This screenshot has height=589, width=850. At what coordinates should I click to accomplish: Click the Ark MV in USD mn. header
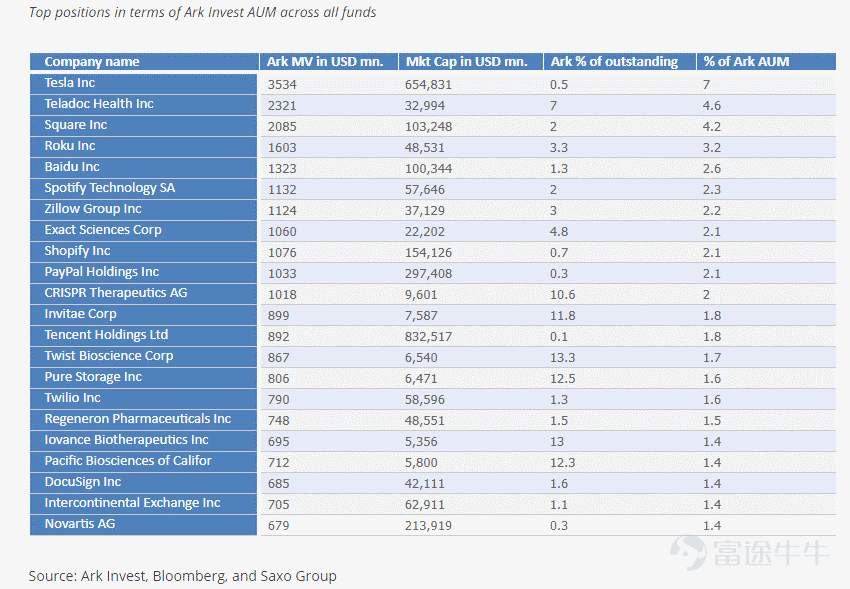tap(329, 62)
